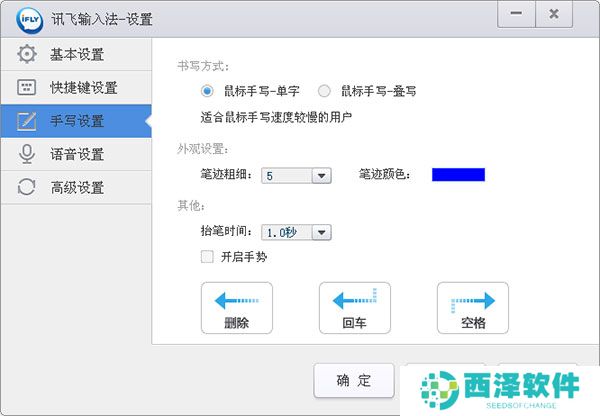
Task: Switch to the 高级设置 tab
Action: tap(76, 188)
